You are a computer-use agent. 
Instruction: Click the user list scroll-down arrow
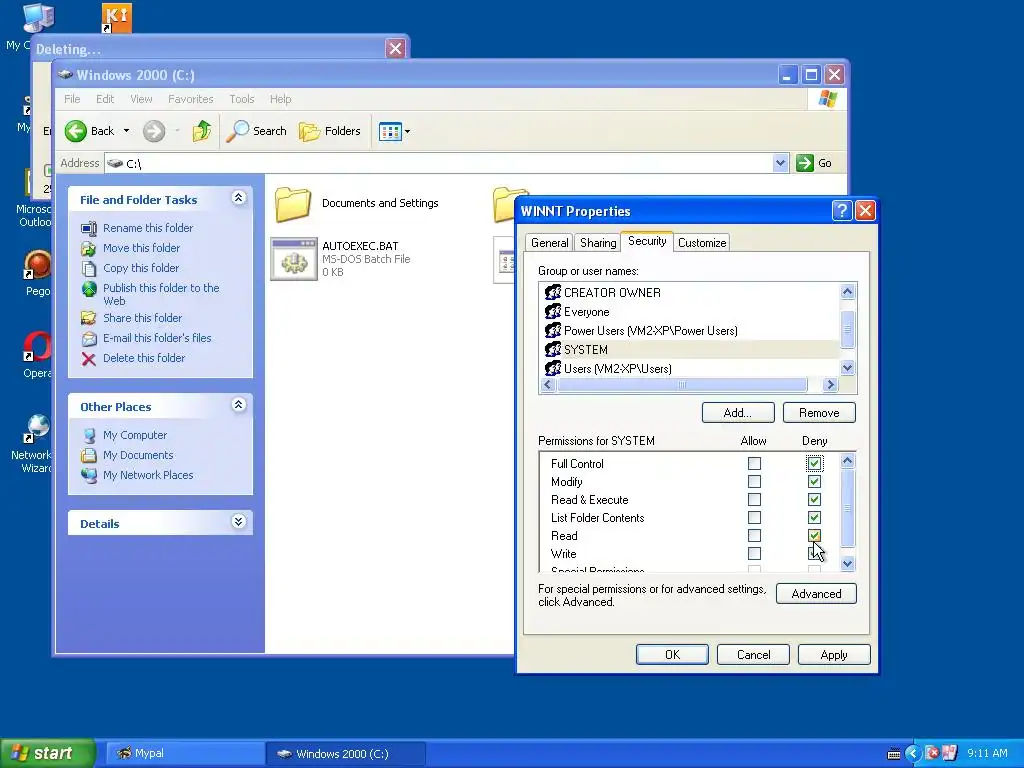[x=848, y=368]
